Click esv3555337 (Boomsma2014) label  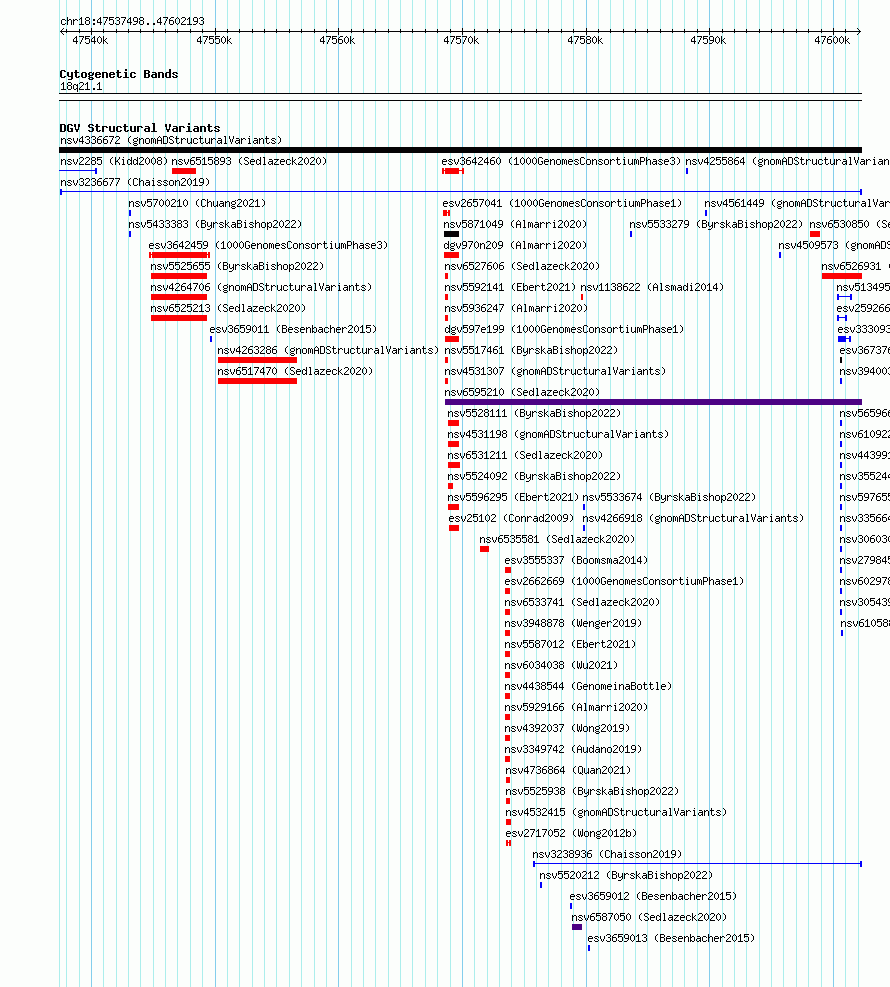click(x=576, y=560)
